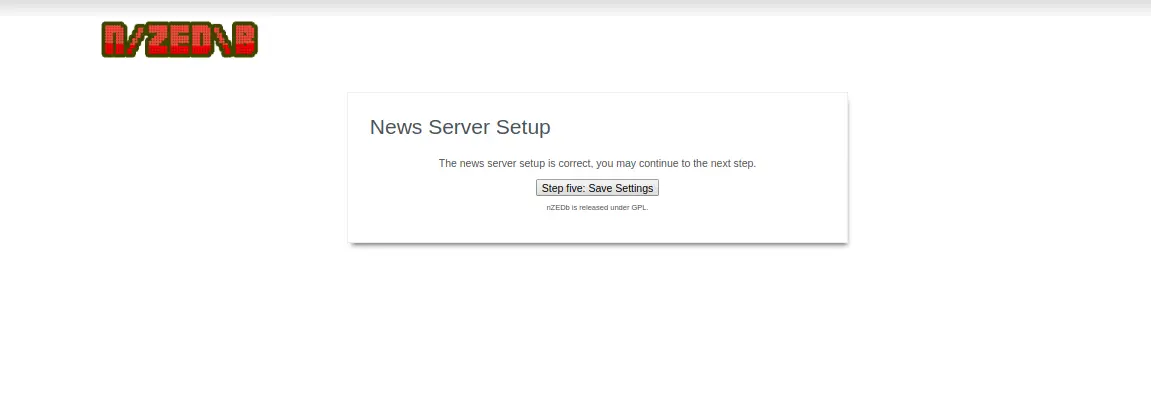Click the word "Setup" in the heading
The width and height of the screenshot is (1151, 410).
[x=520, y=127]
